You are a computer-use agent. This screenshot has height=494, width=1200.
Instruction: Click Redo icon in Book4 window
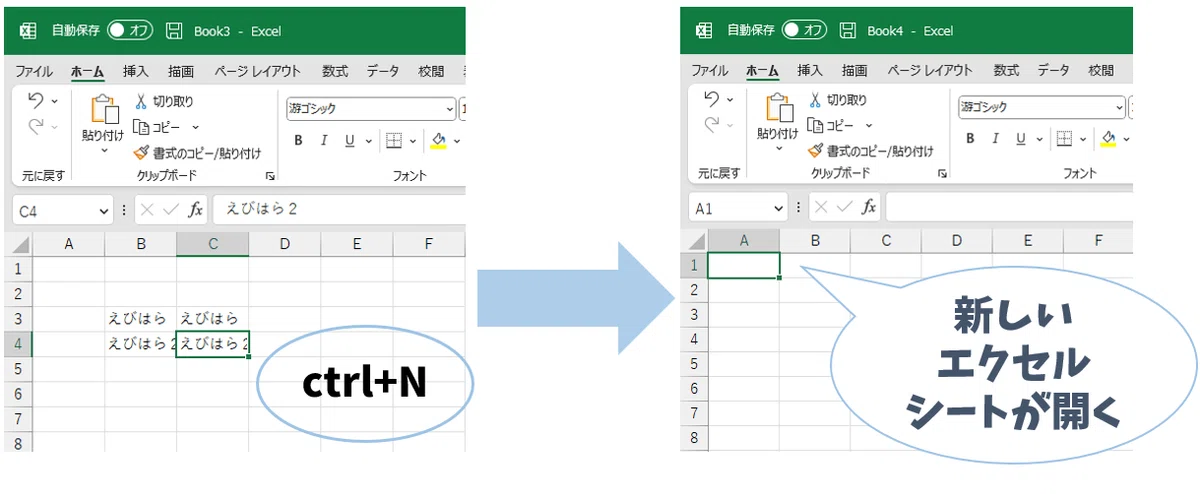(x=712, y=124)
